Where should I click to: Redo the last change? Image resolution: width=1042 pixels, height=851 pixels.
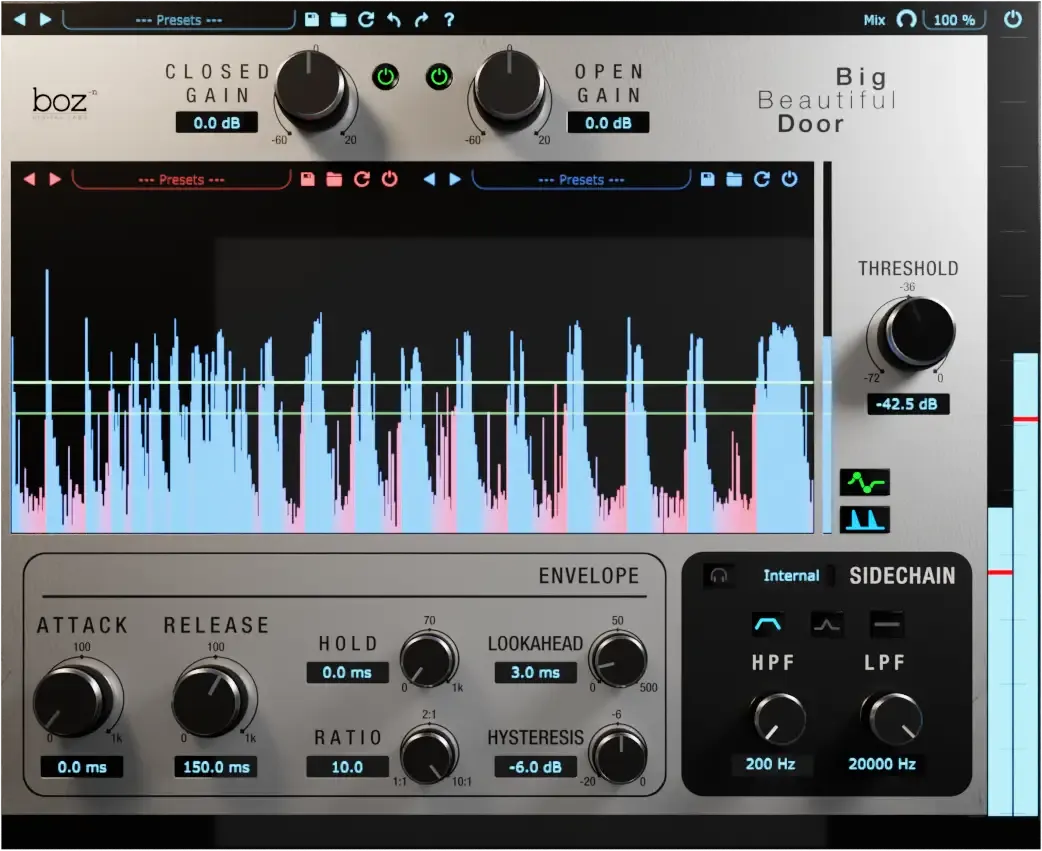421,19
